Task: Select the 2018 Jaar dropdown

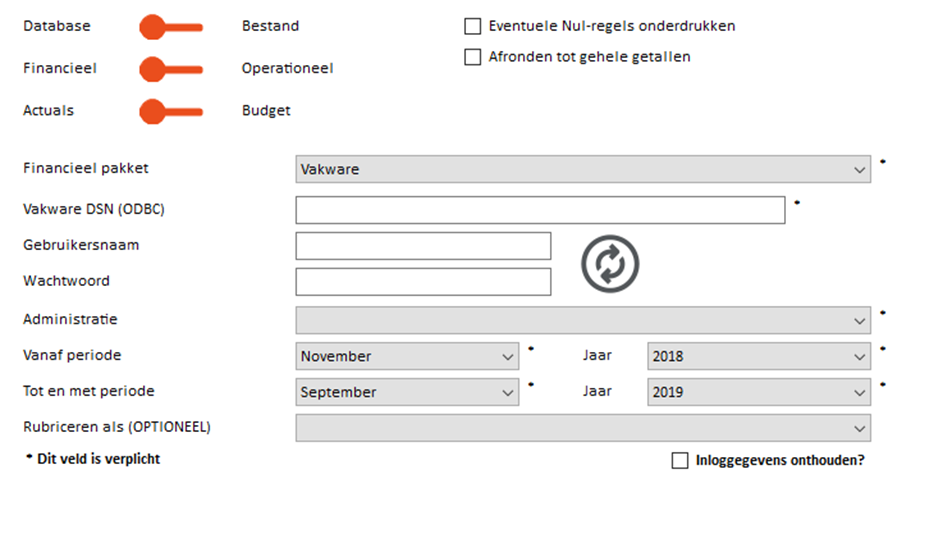Action: point(759,356)
